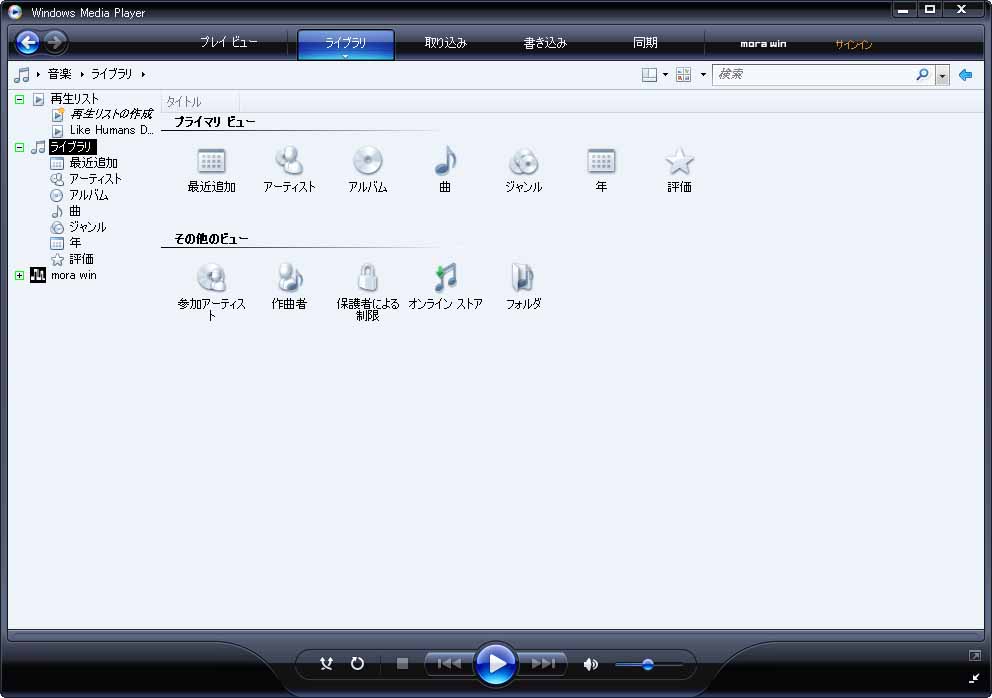992x698 pixels.
Task: Toggle repeat playback
Action: coord(357,664)
